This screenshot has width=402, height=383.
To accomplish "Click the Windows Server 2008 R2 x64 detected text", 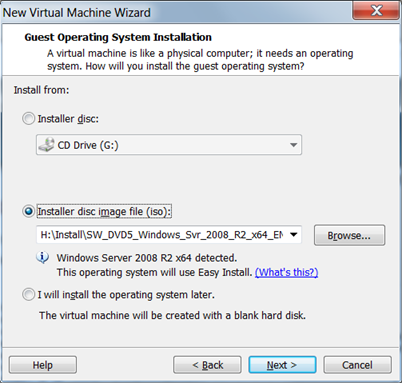I will [147, 258].
